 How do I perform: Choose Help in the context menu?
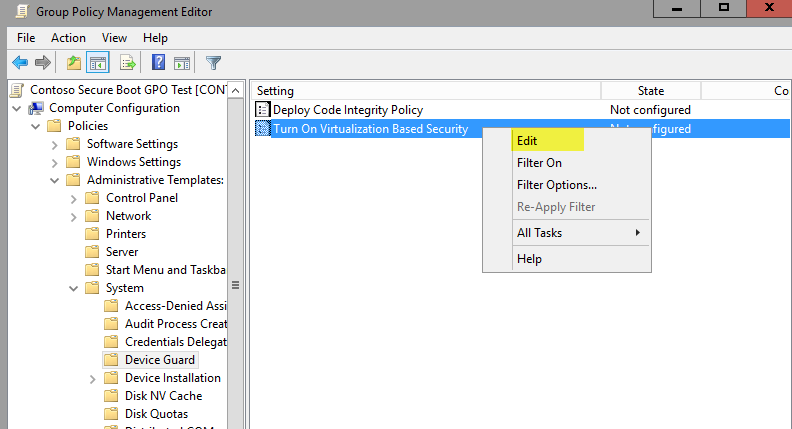[x=567, y=259]
